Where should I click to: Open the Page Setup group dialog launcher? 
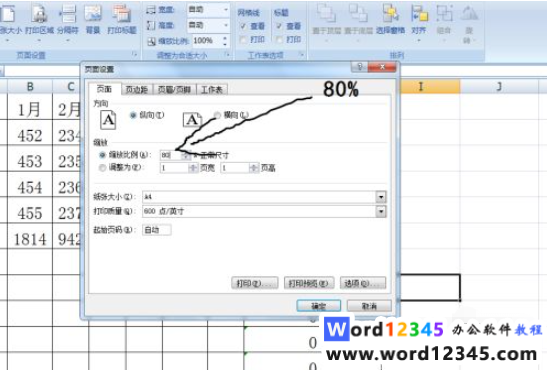[x=134, y=54]
